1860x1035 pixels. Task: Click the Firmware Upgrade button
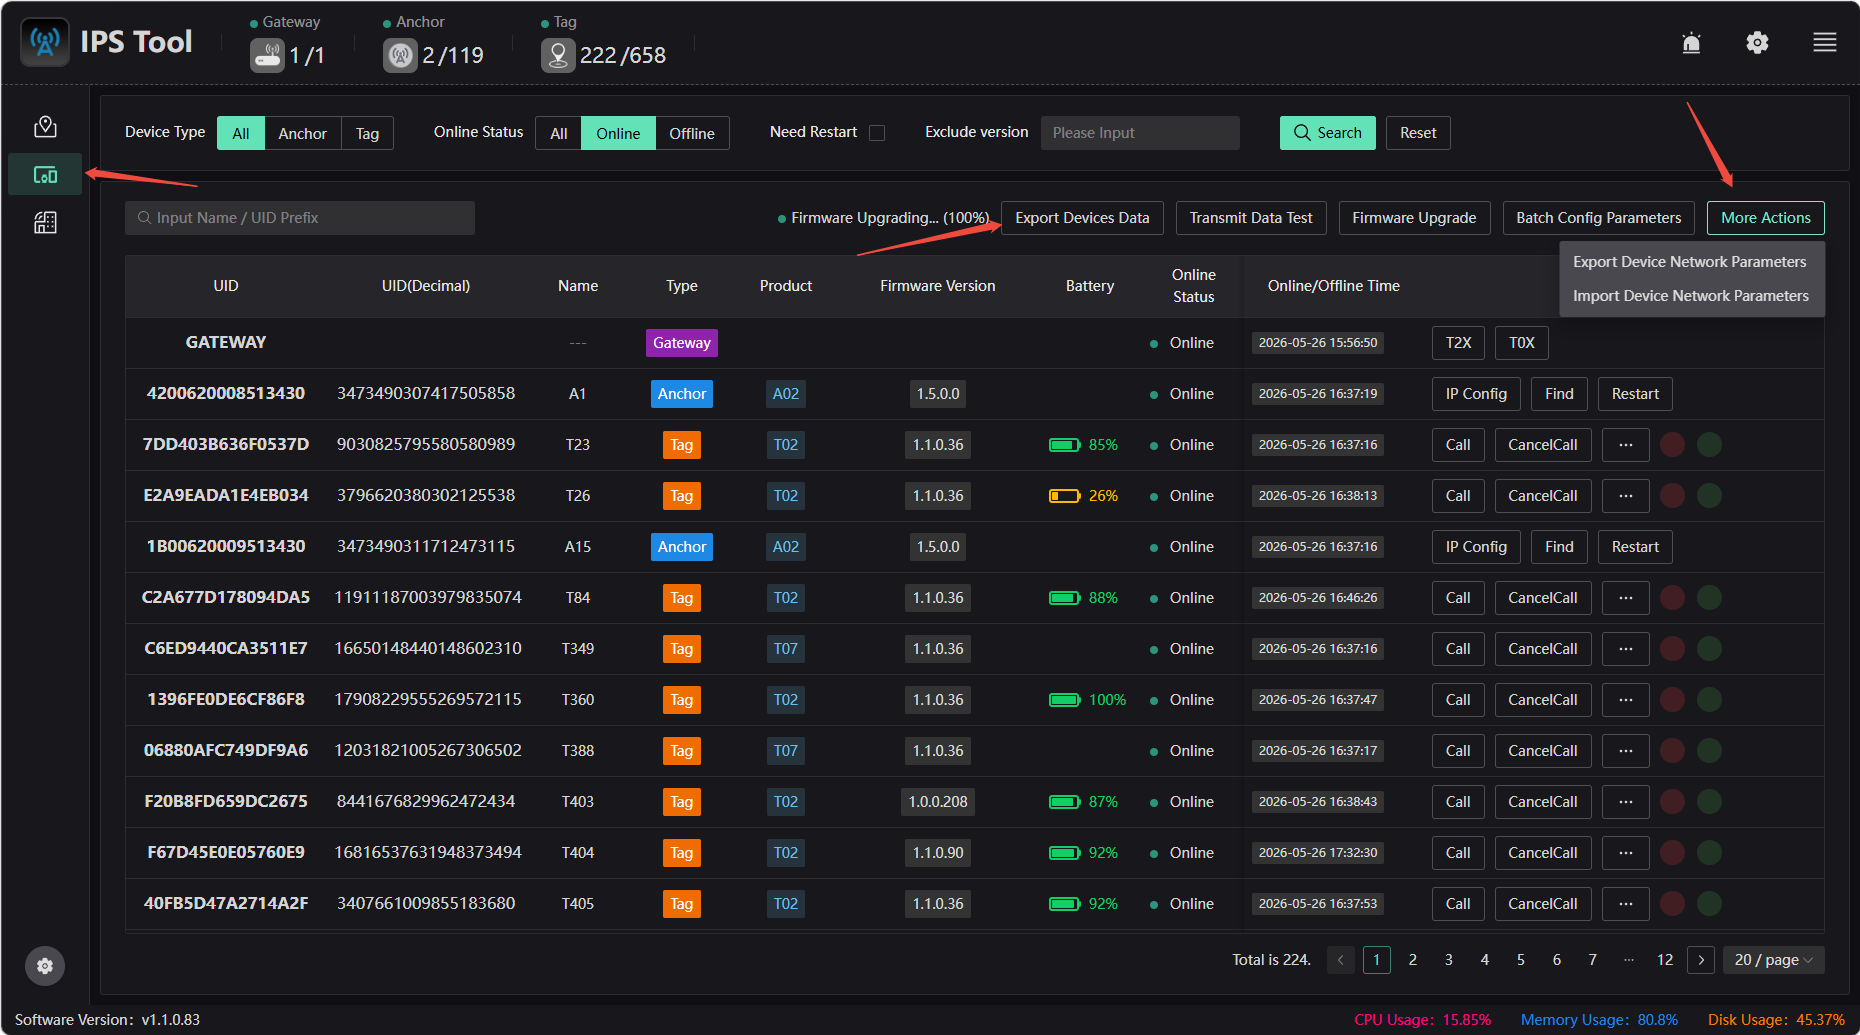pos(1414,218)
